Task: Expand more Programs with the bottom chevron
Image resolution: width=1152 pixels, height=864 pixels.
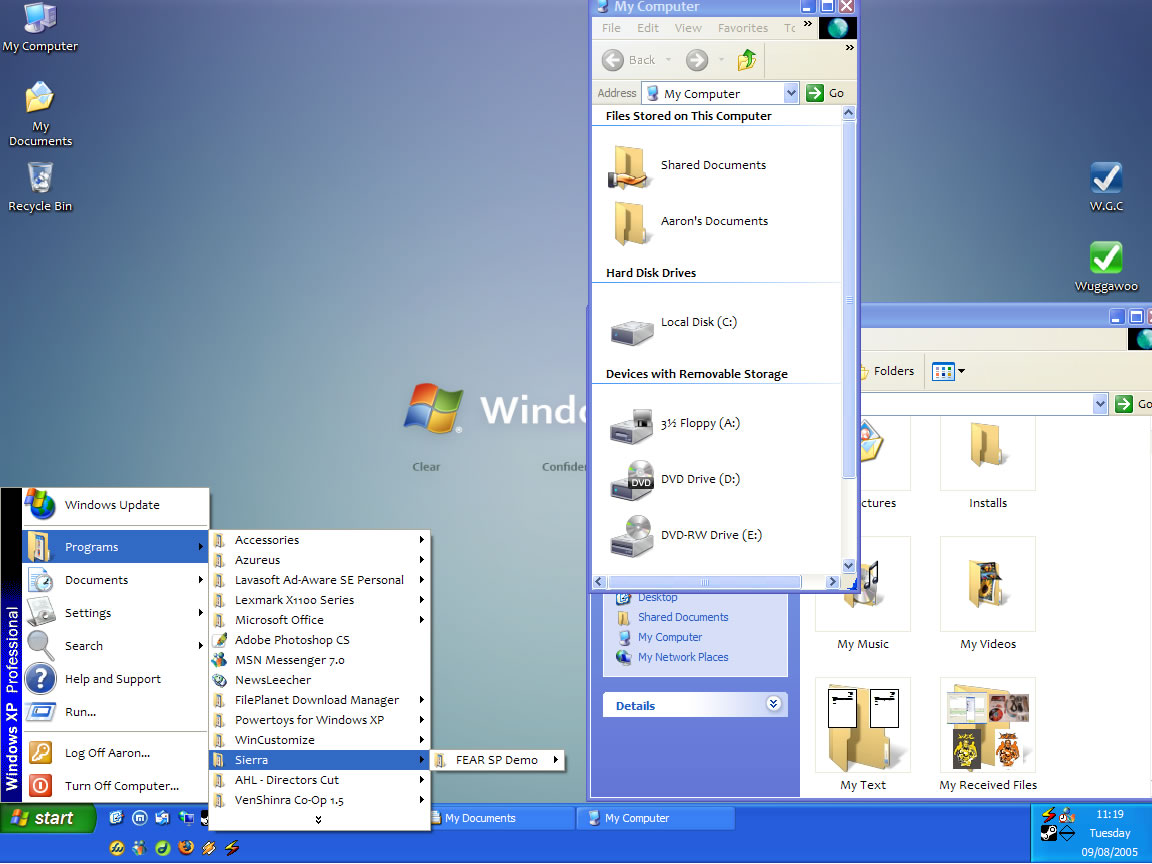Action: coord(318,820)
